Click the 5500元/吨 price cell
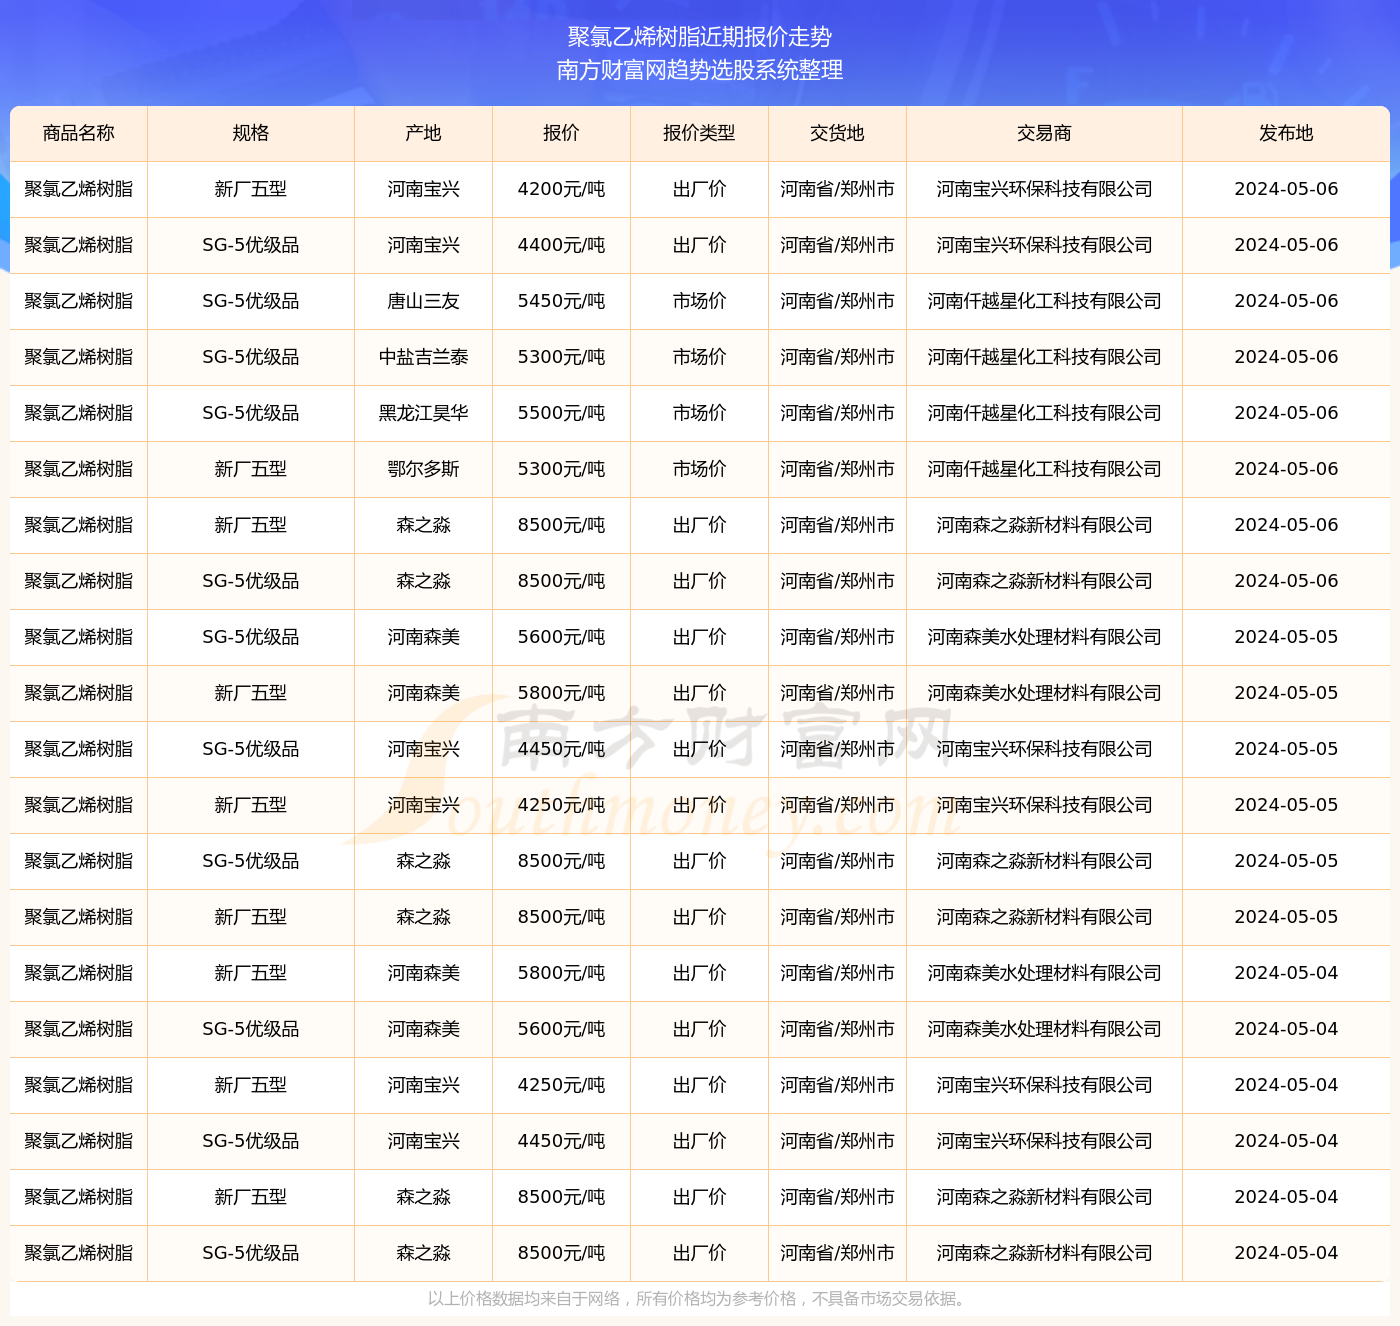 pos(561,413)
